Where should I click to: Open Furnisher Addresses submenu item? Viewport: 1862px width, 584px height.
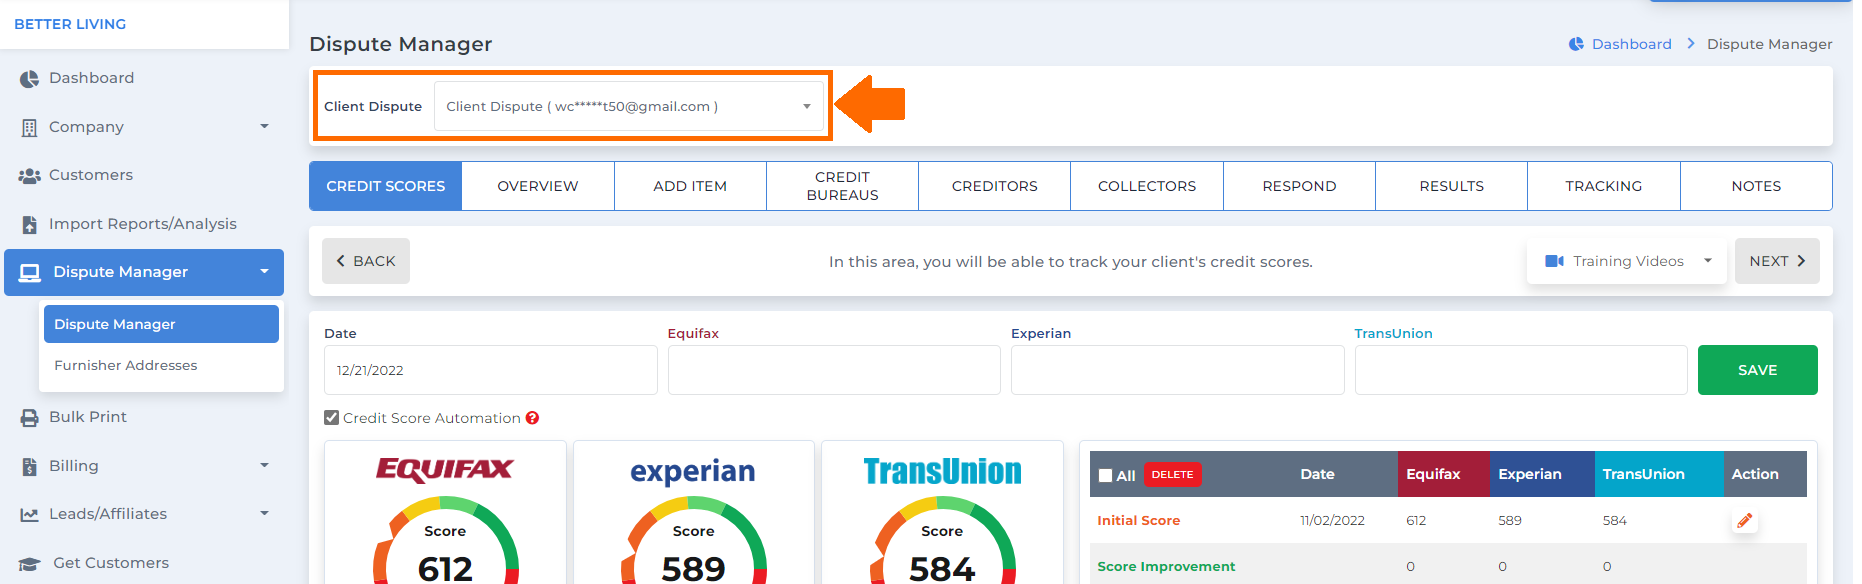[126, 366]
